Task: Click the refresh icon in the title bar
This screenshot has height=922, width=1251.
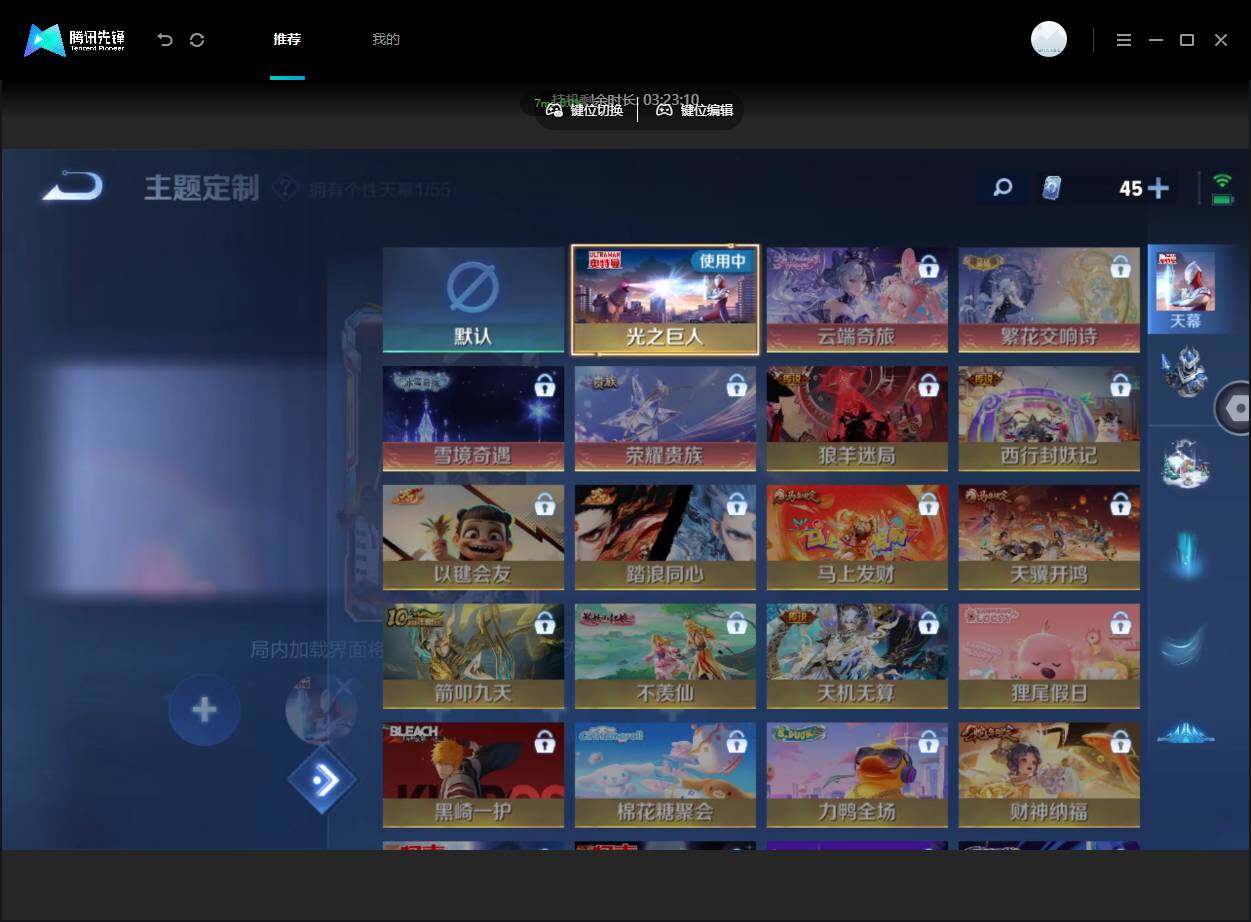Action: (197, 40)
